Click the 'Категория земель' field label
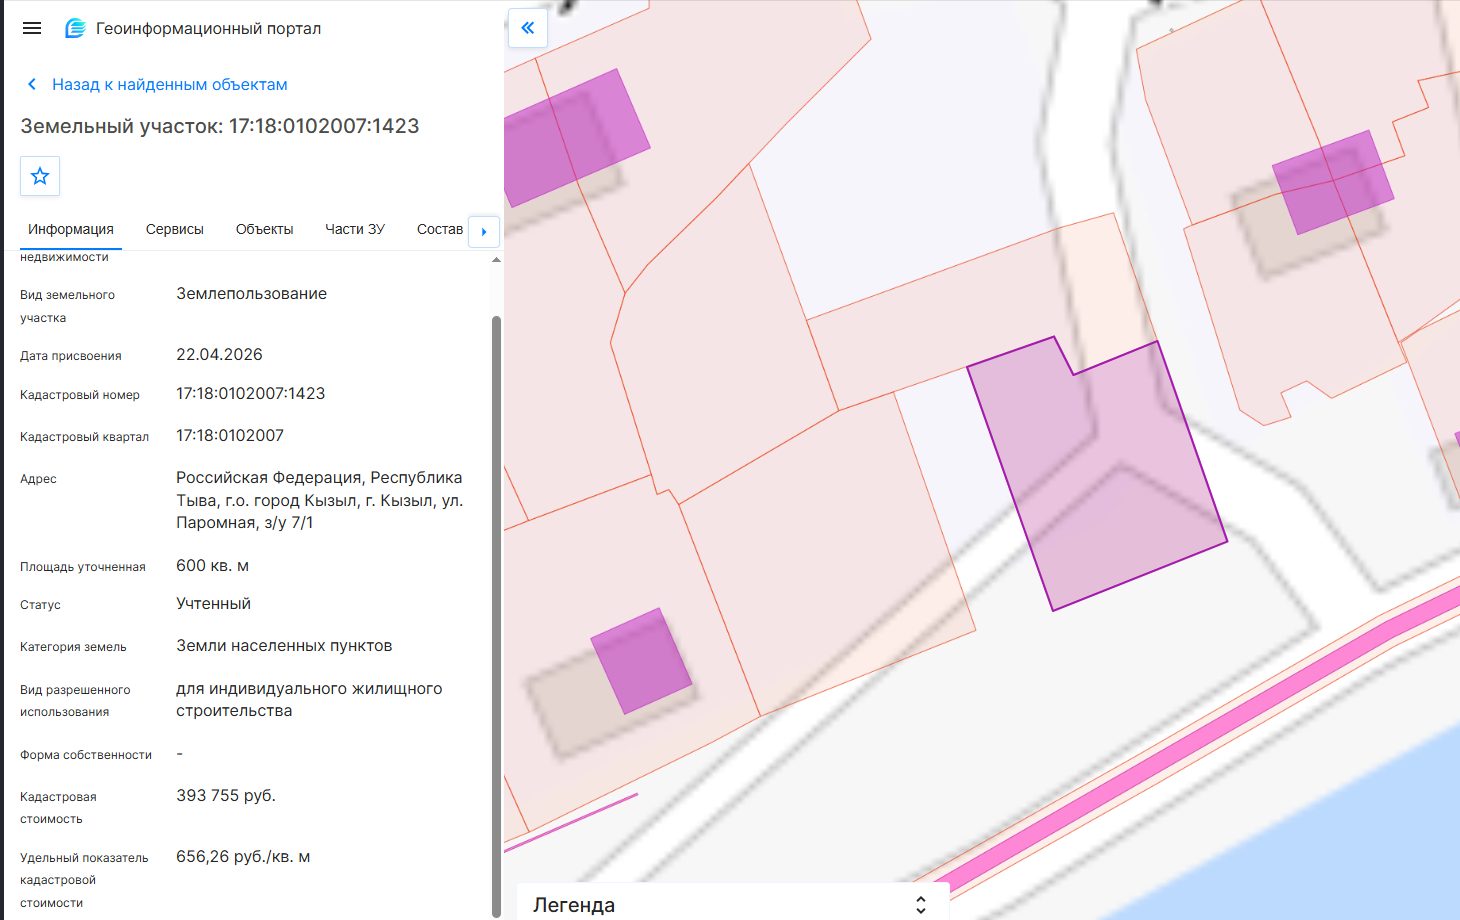Viewport: 1460px width, 920px height. point(73,647)
